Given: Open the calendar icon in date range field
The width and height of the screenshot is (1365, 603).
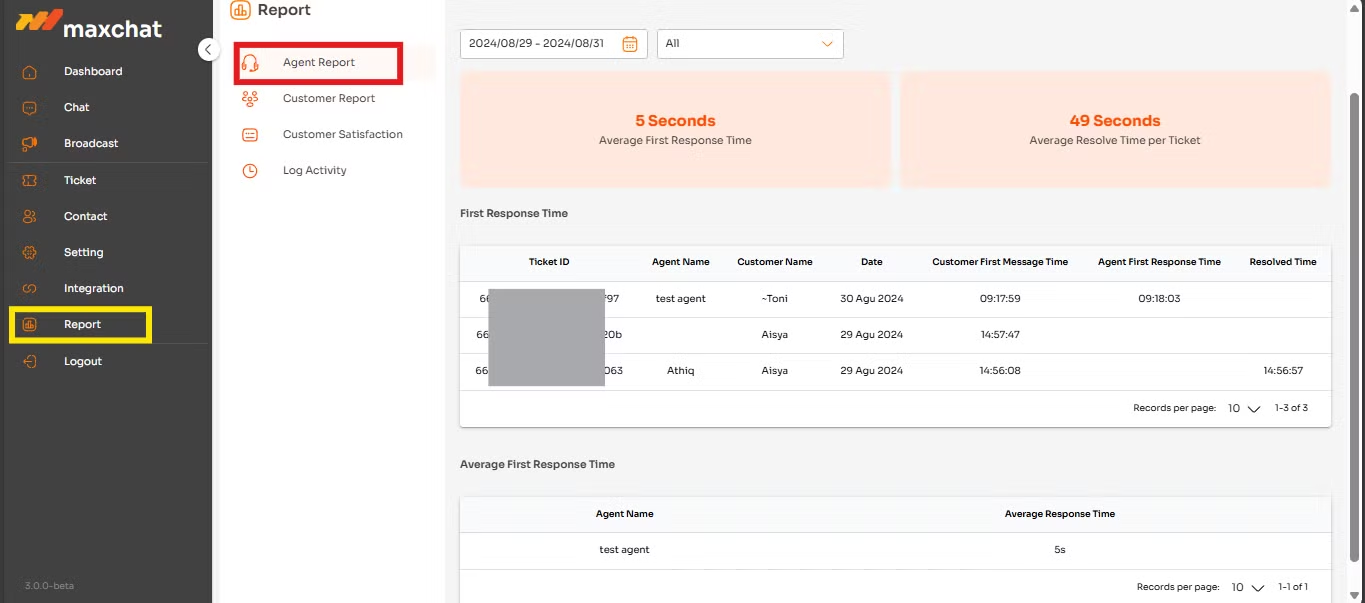Looking at the screenshot, I should [x=630, y=44].
